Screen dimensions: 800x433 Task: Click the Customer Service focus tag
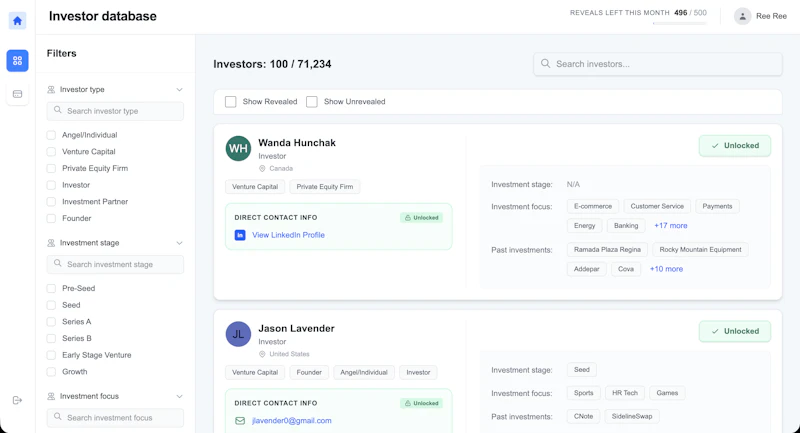[657, 206]
